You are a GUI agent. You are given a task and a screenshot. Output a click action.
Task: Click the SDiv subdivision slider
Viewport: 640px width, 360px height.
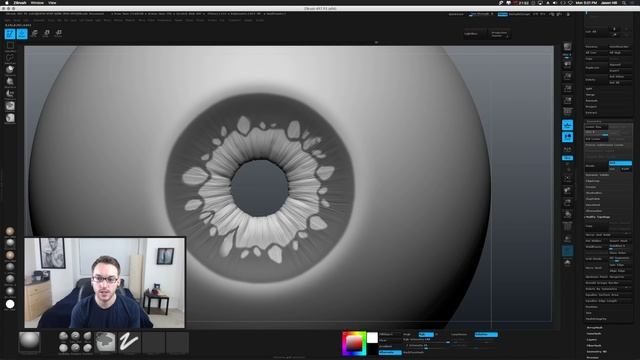[597, 133]
